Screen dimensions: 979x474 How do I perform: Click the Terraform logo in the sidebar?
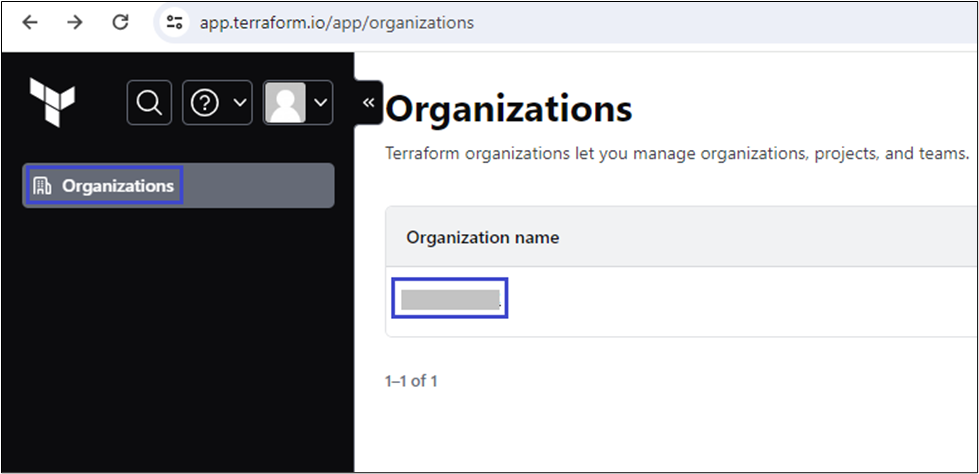[52, 102]
